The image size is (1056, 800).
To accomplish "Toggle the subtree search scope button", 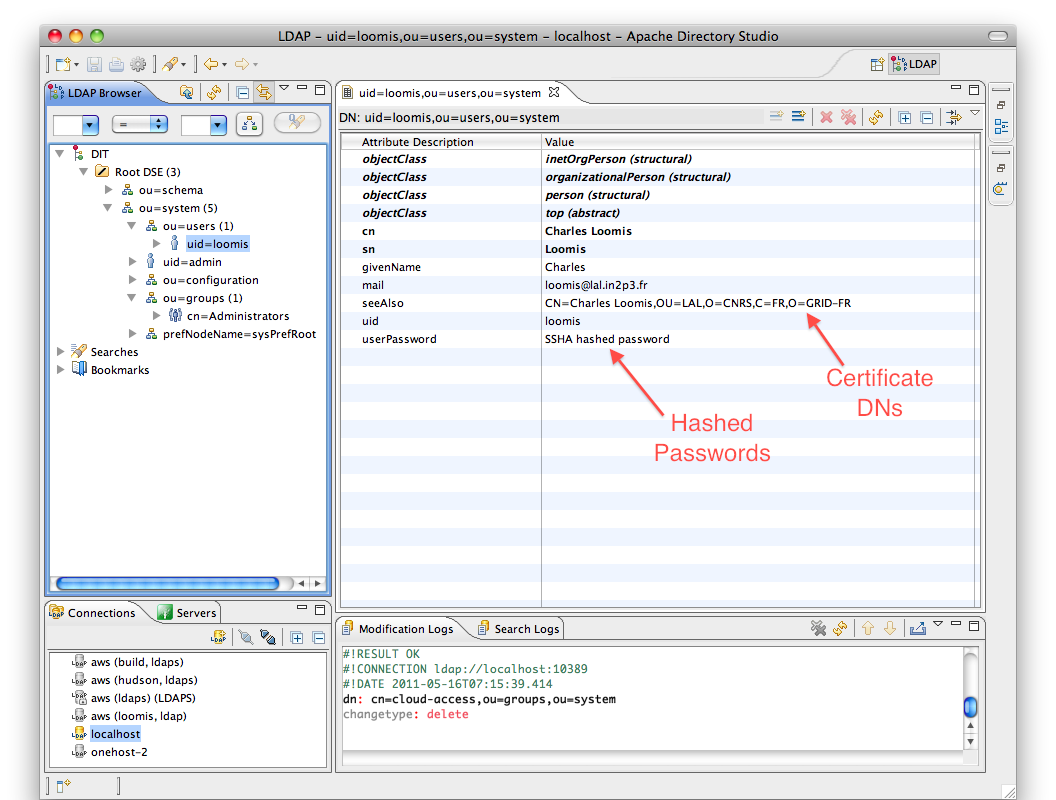I will click(248, 124).
